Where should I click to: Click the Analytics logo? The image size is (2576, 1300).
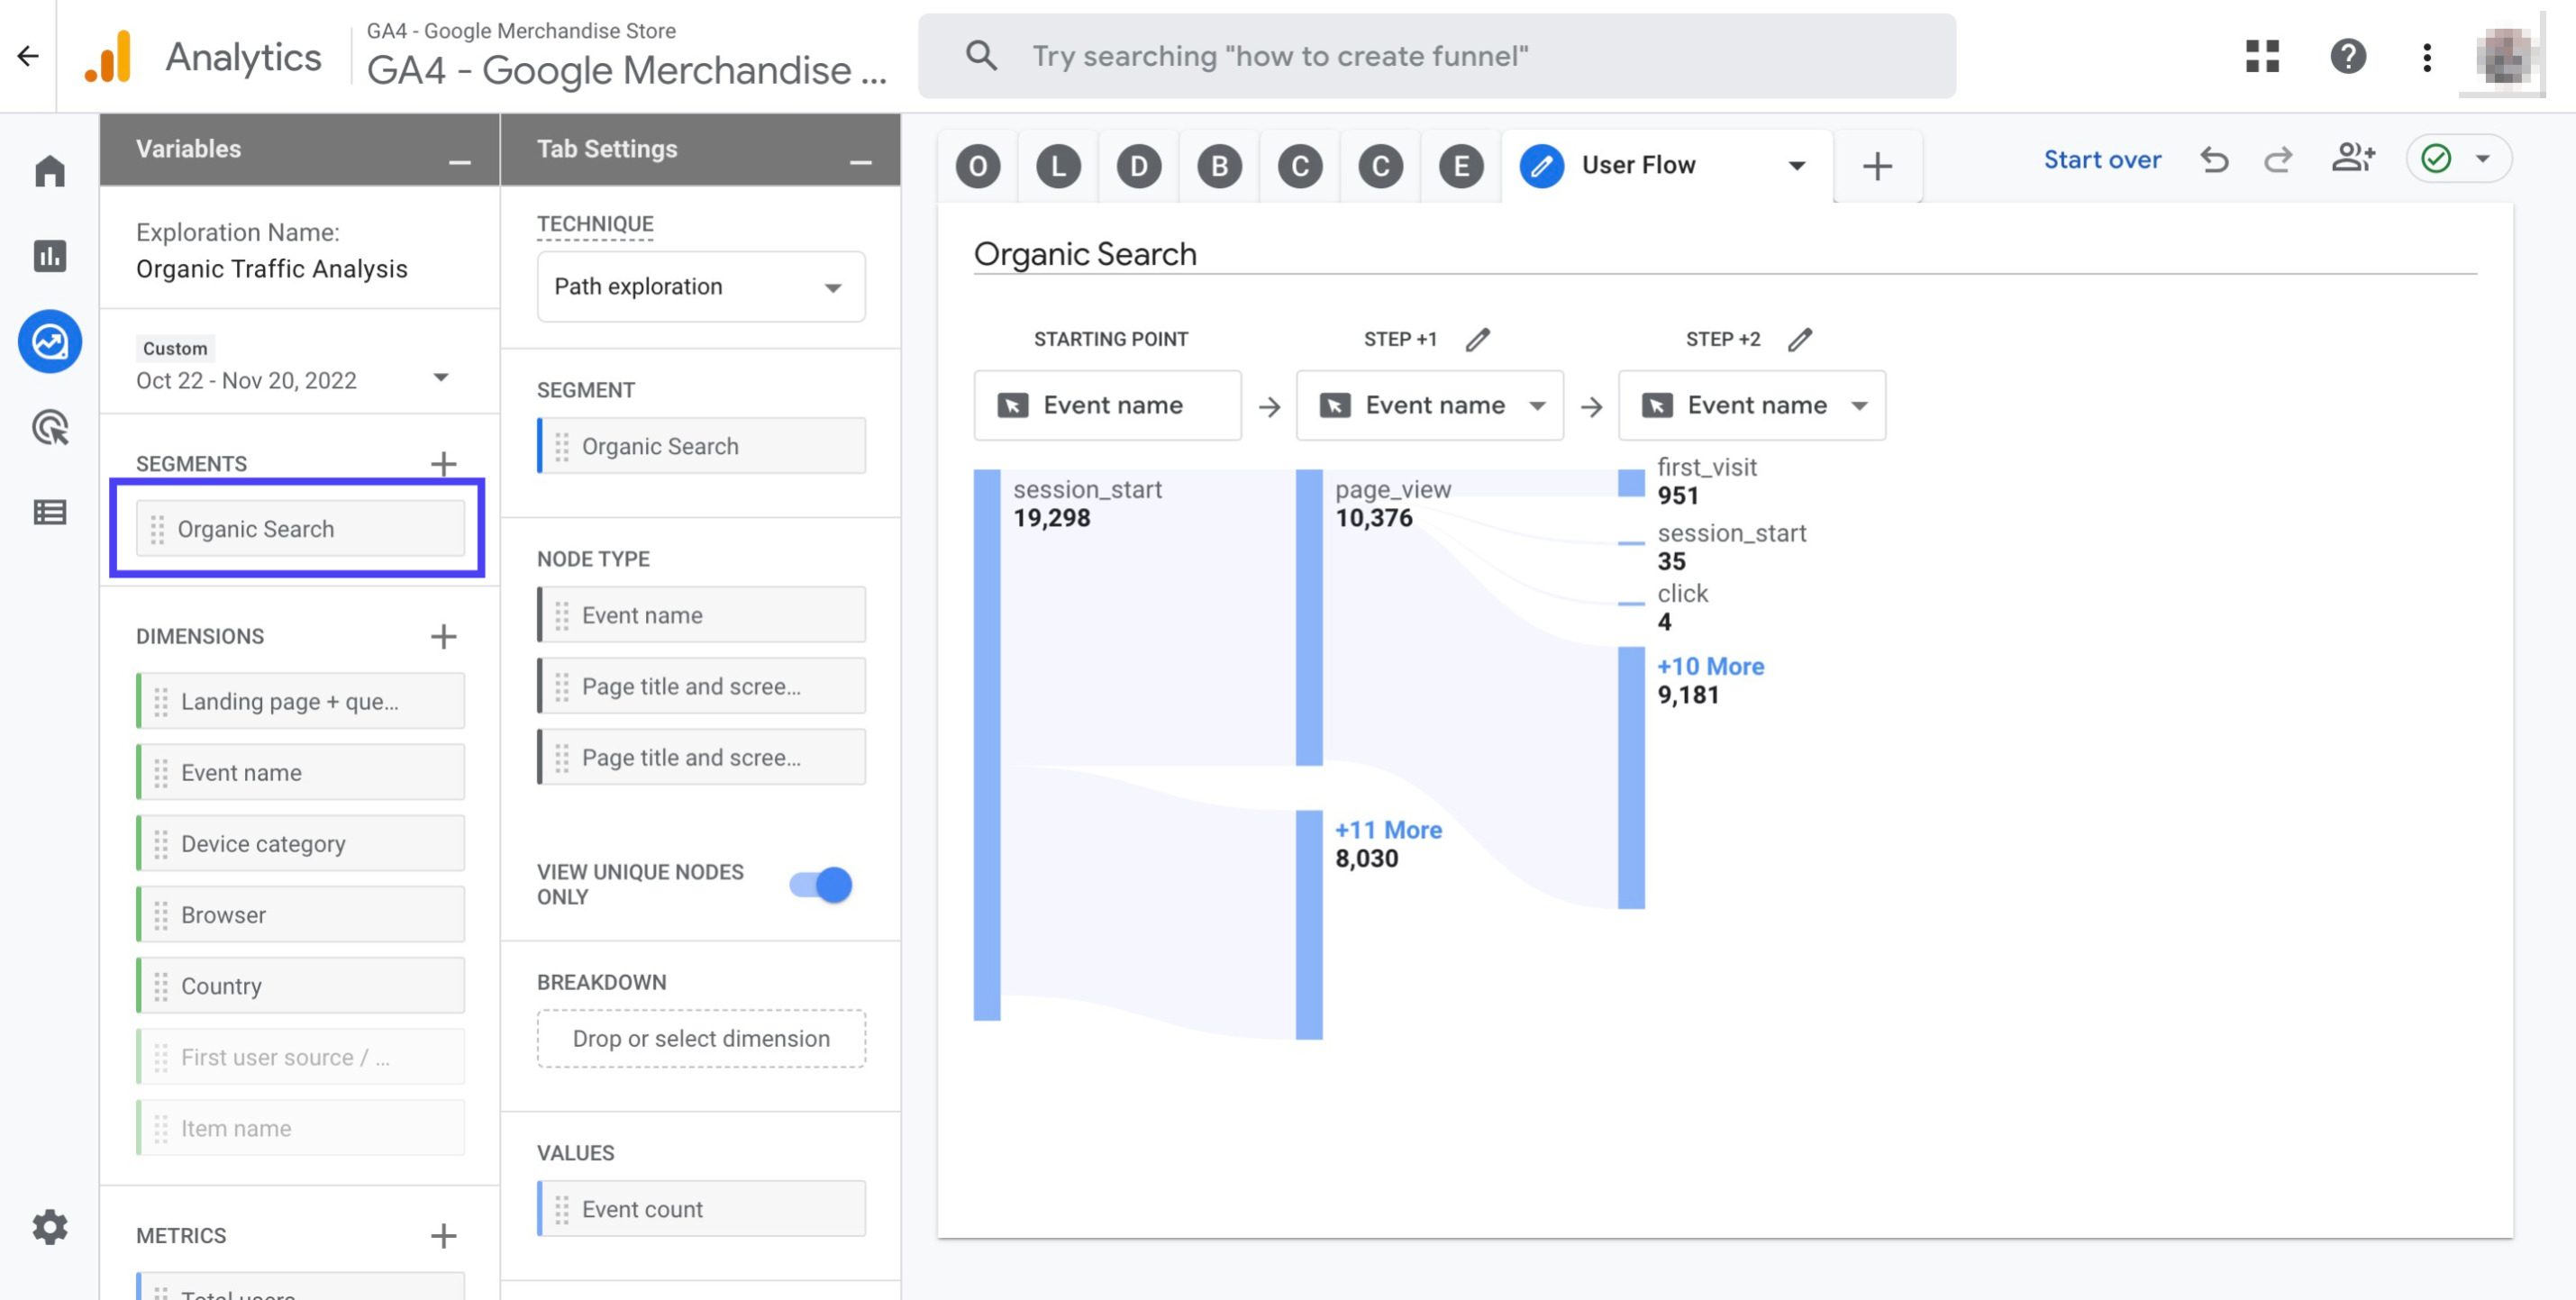tap(108, 56)
